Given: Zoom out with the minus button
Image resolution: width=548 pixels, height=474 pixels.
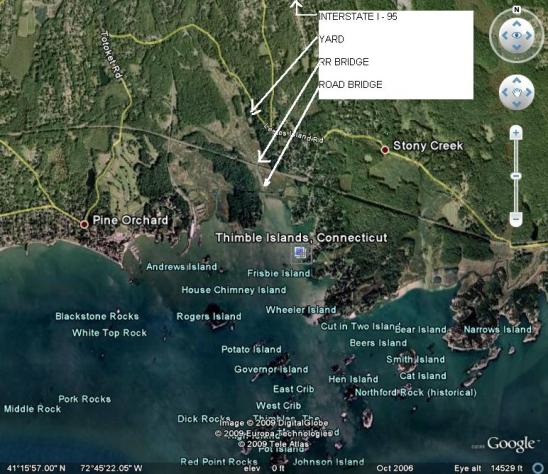Looking at the screenshot, I should pyautogui.click(x=516, y=219).
